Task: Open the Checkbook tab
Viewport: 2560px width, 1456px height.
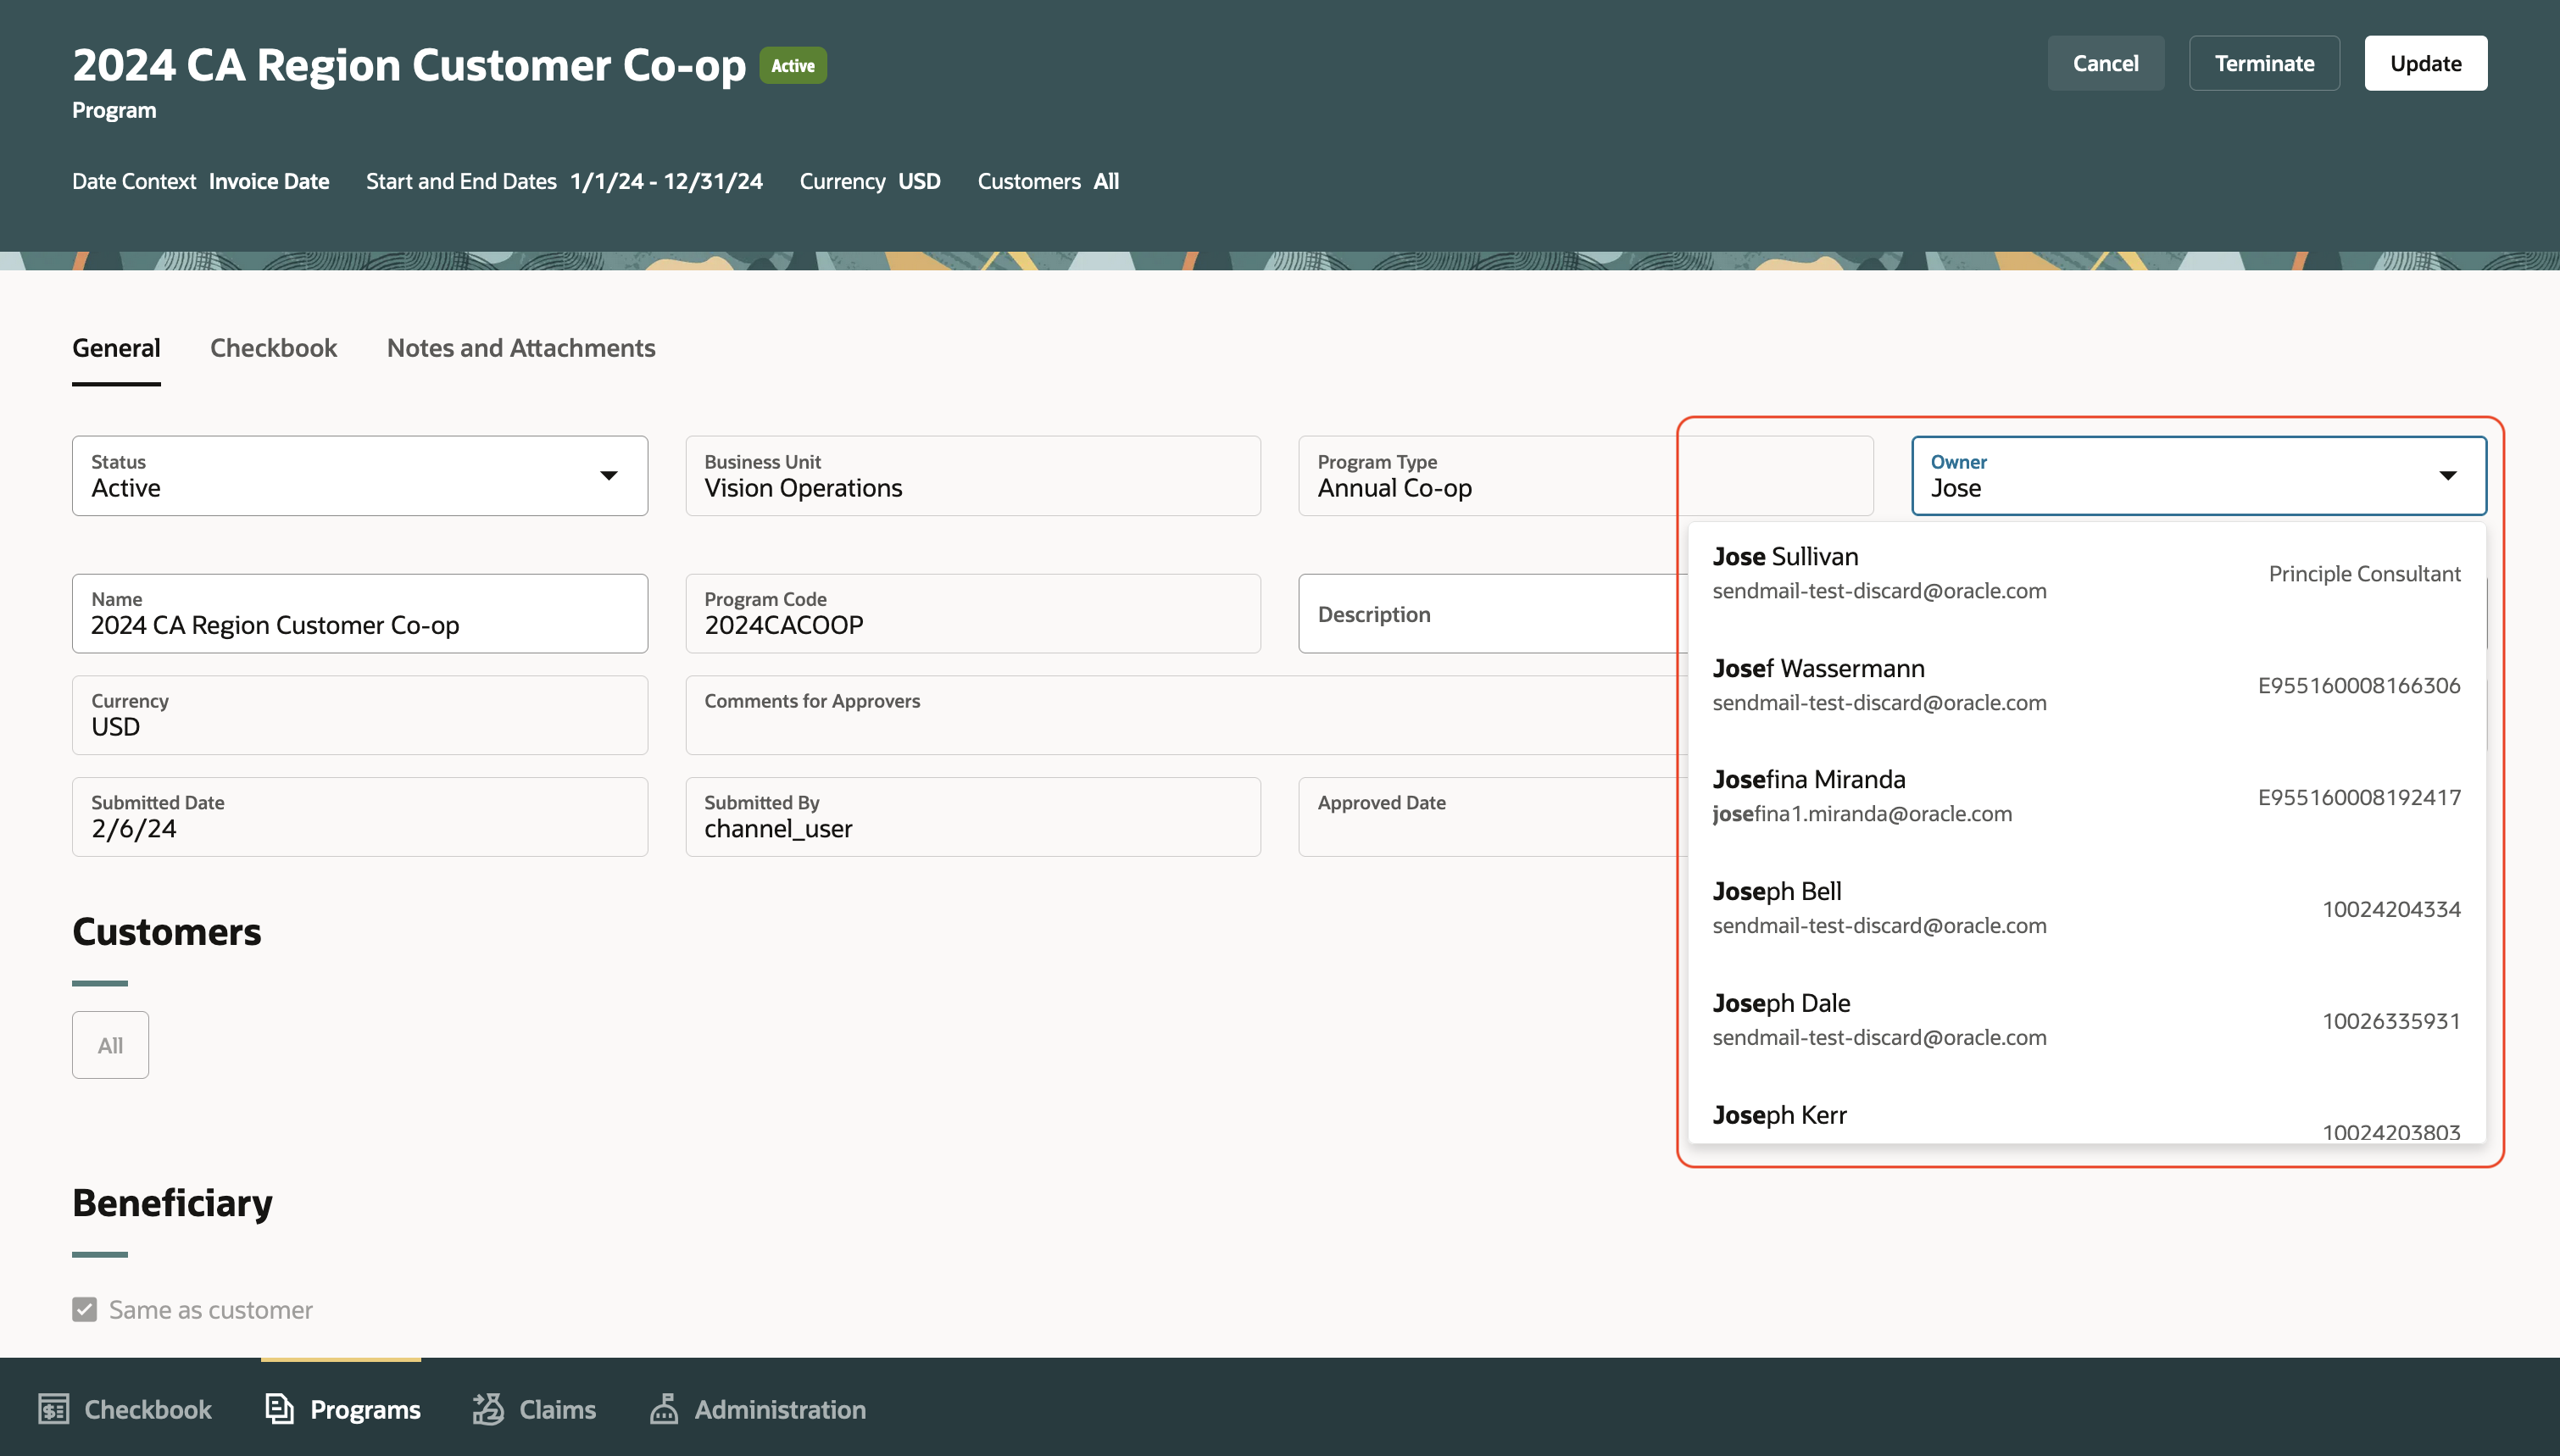Action: tap(272, 347)
